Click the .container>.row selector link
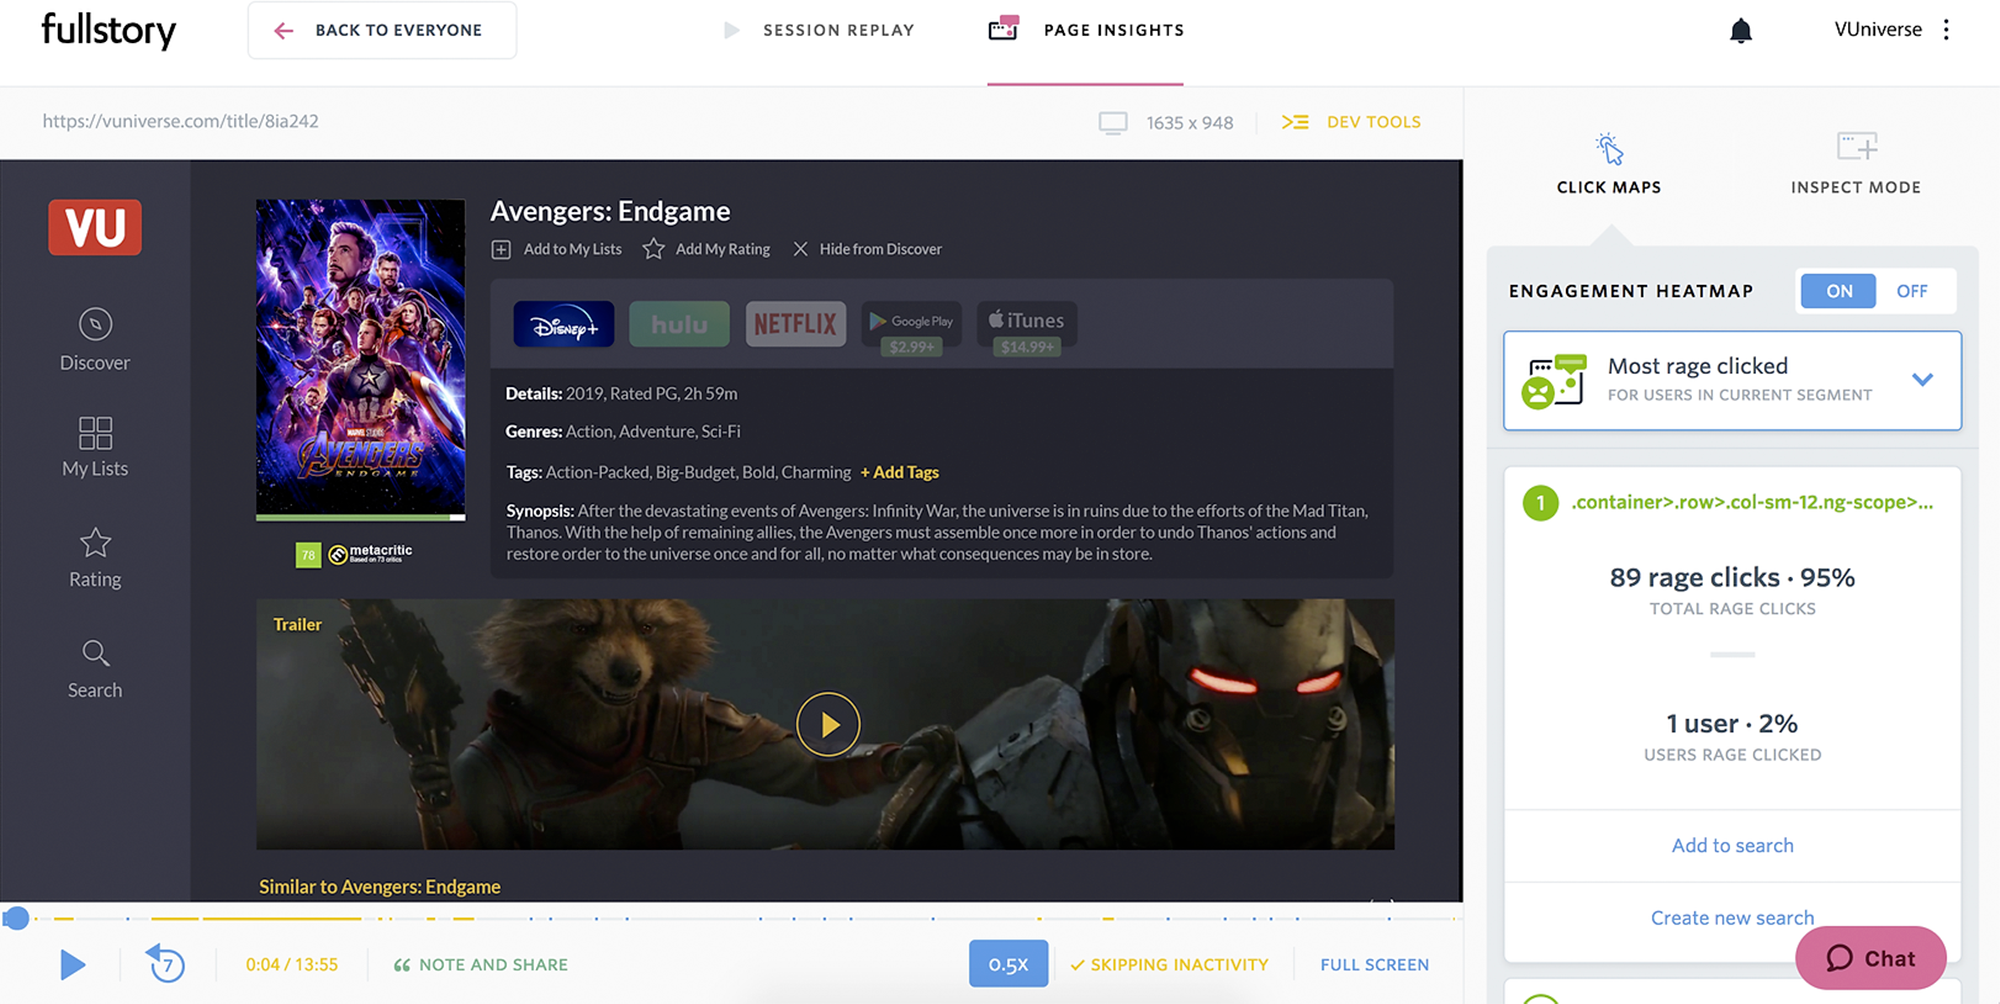 point(1752,502)
